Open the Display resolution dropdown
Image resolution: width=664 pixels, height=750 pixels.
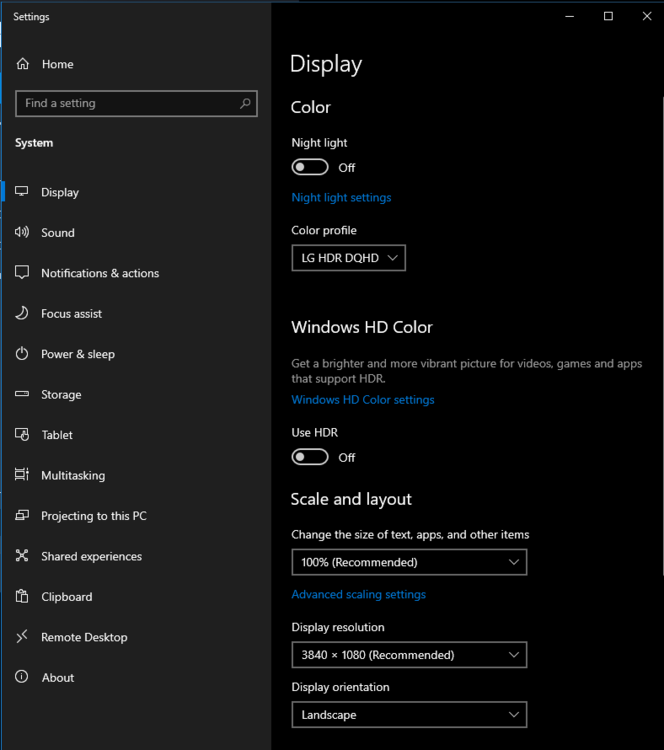pos(408,655)
